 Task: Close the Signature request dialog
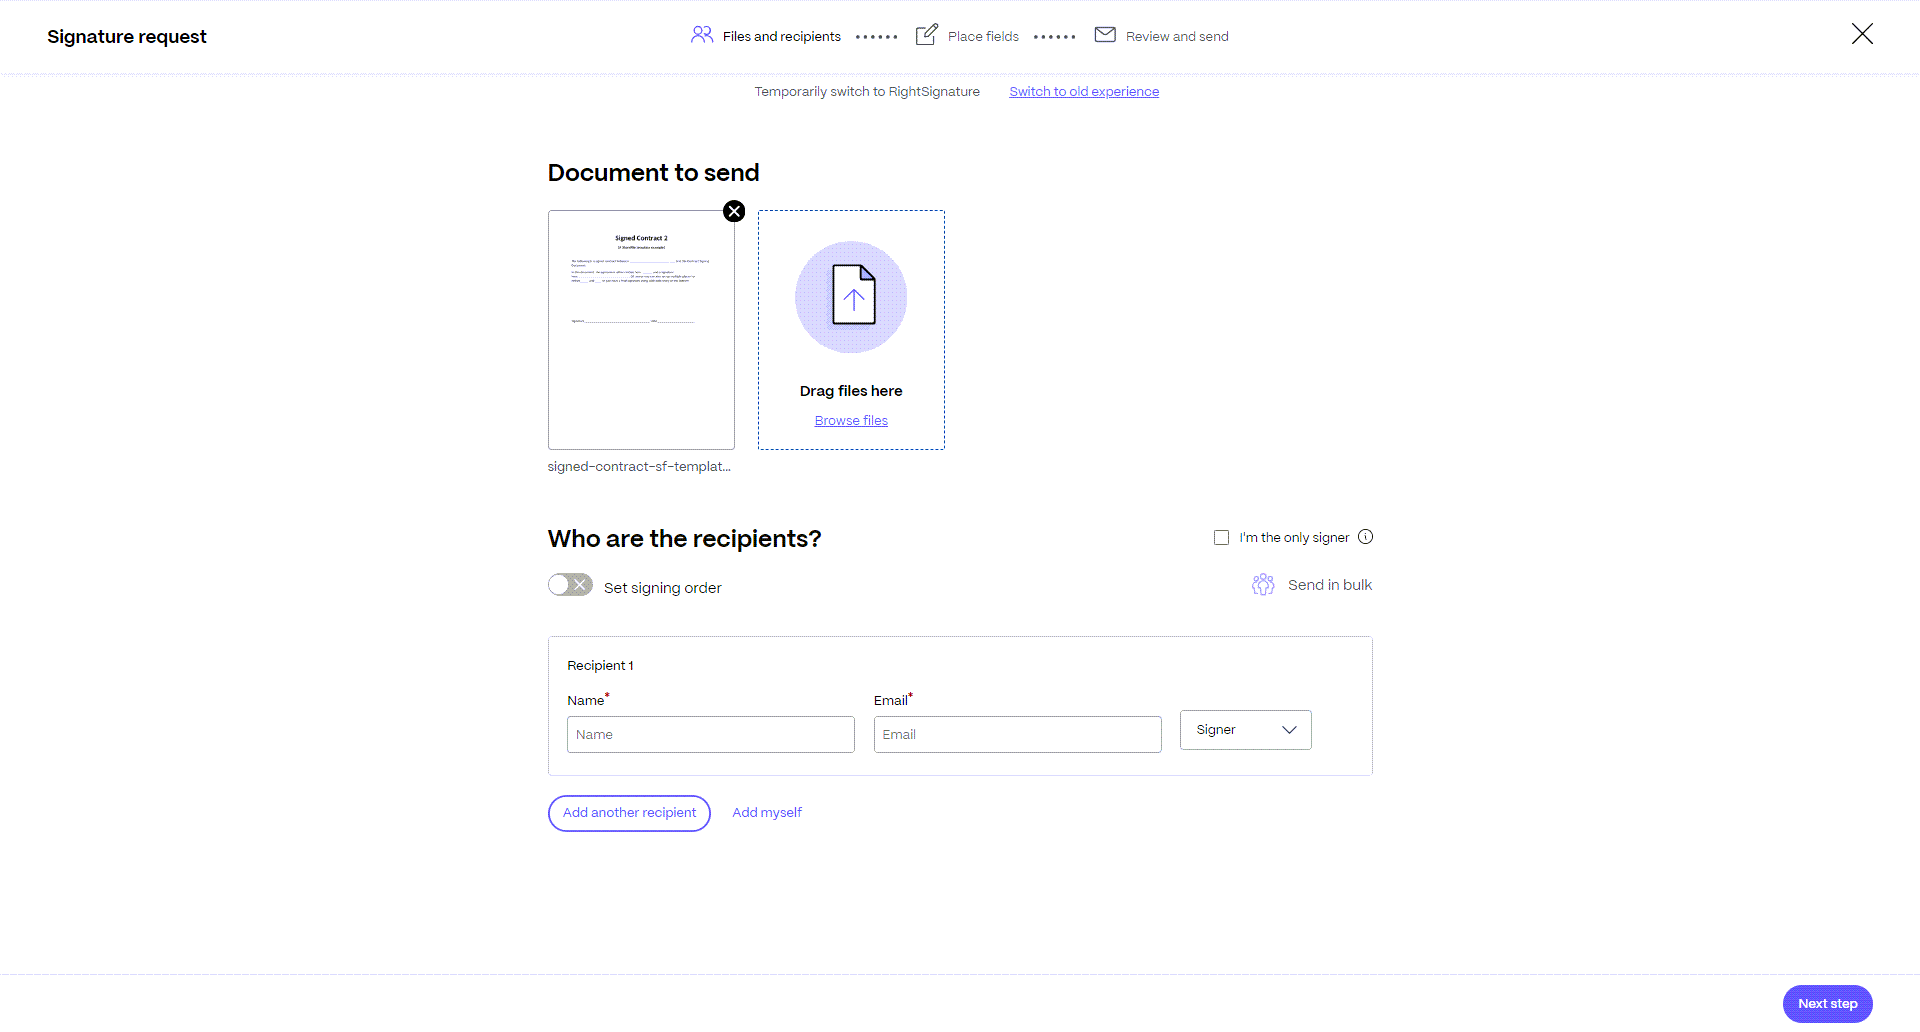point(1862,34)
